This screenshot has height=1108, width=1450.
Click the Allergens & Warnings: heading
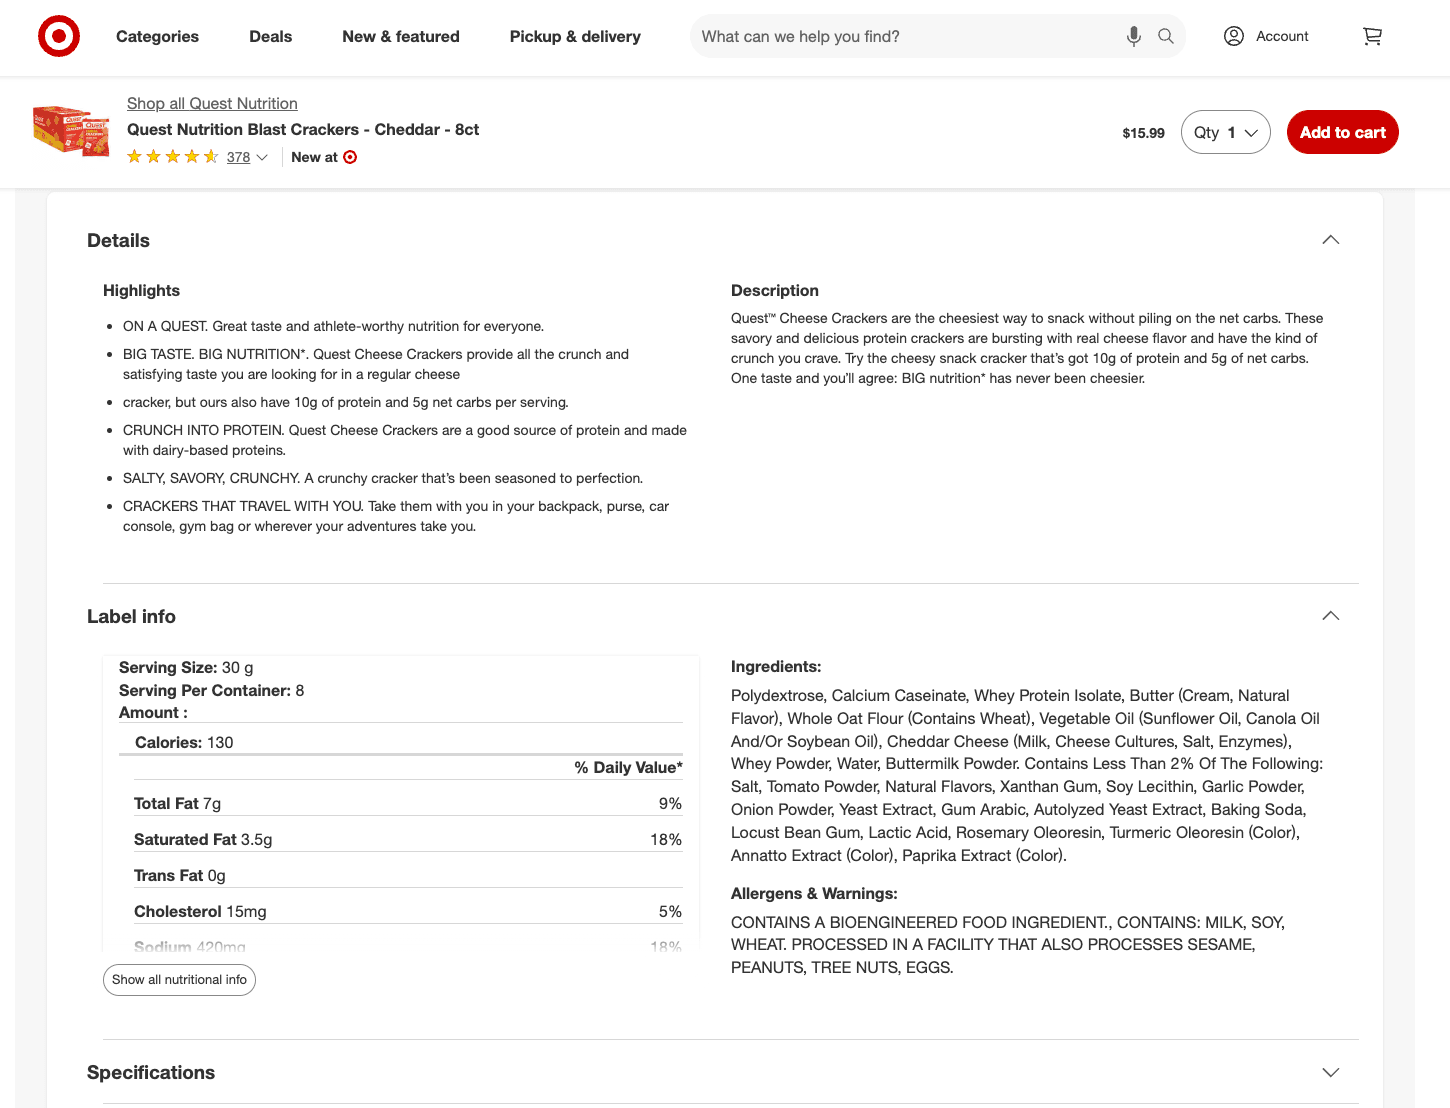pyautogui.click(x=814, y=893)
